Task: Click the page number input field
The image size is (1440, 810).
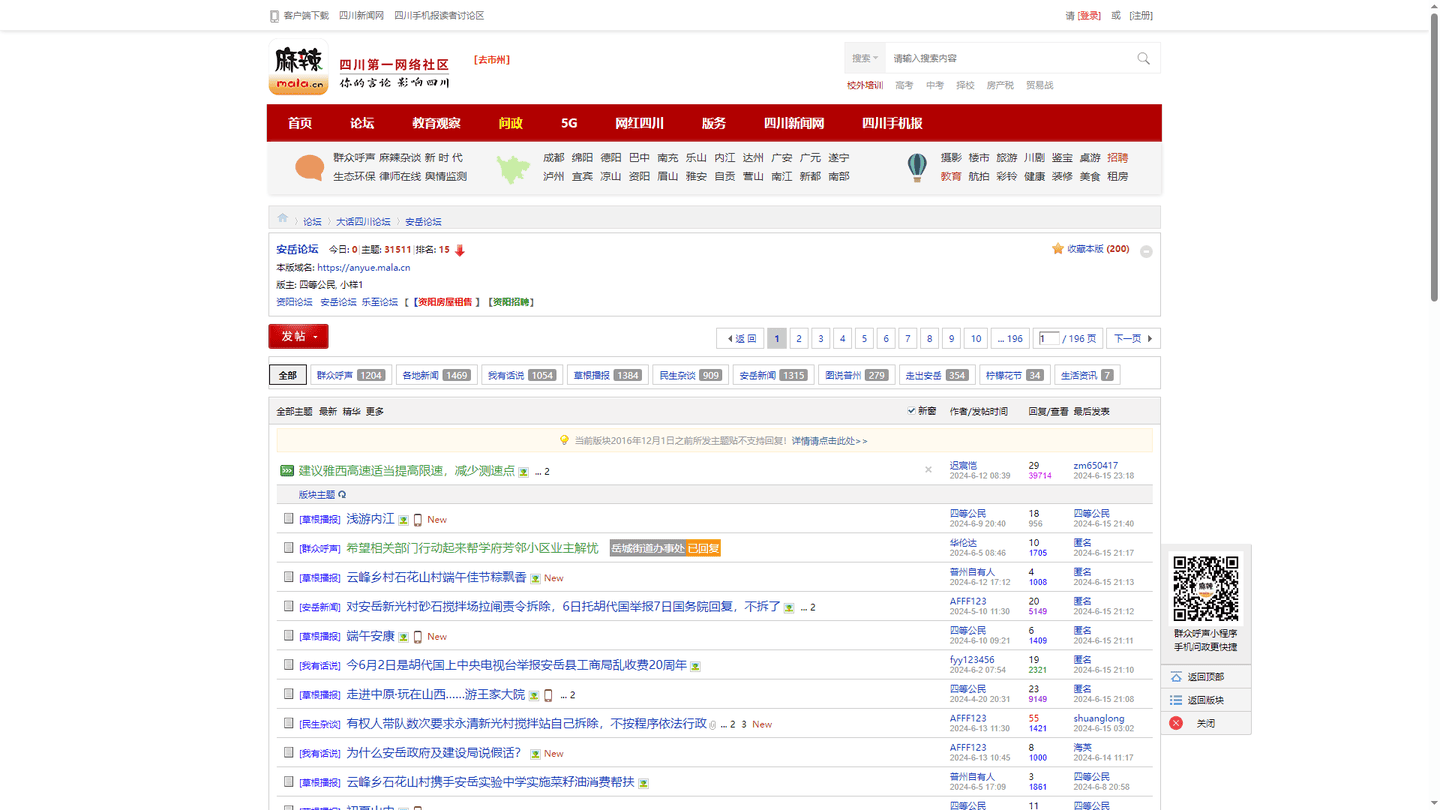Action: click(1048, 338)
